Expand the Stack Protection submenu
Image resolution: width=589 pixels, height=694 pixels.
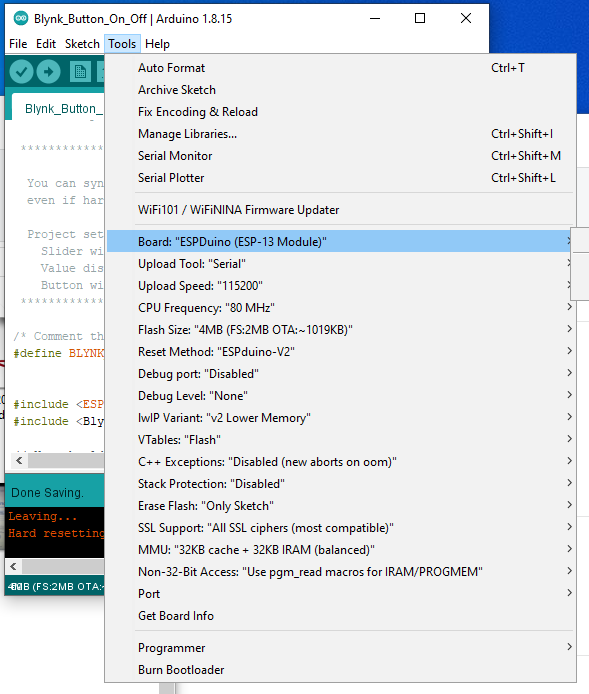pyautogui.click(x=341, y=484)
